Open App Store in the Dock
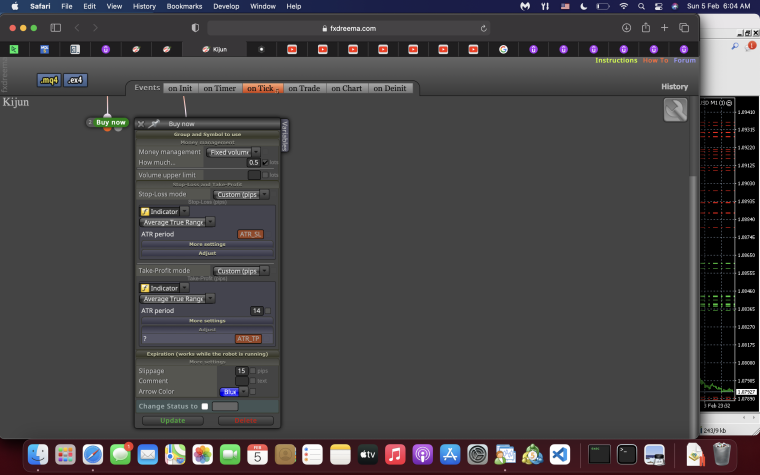Viewport: 760px width, 475px height. 450,455
